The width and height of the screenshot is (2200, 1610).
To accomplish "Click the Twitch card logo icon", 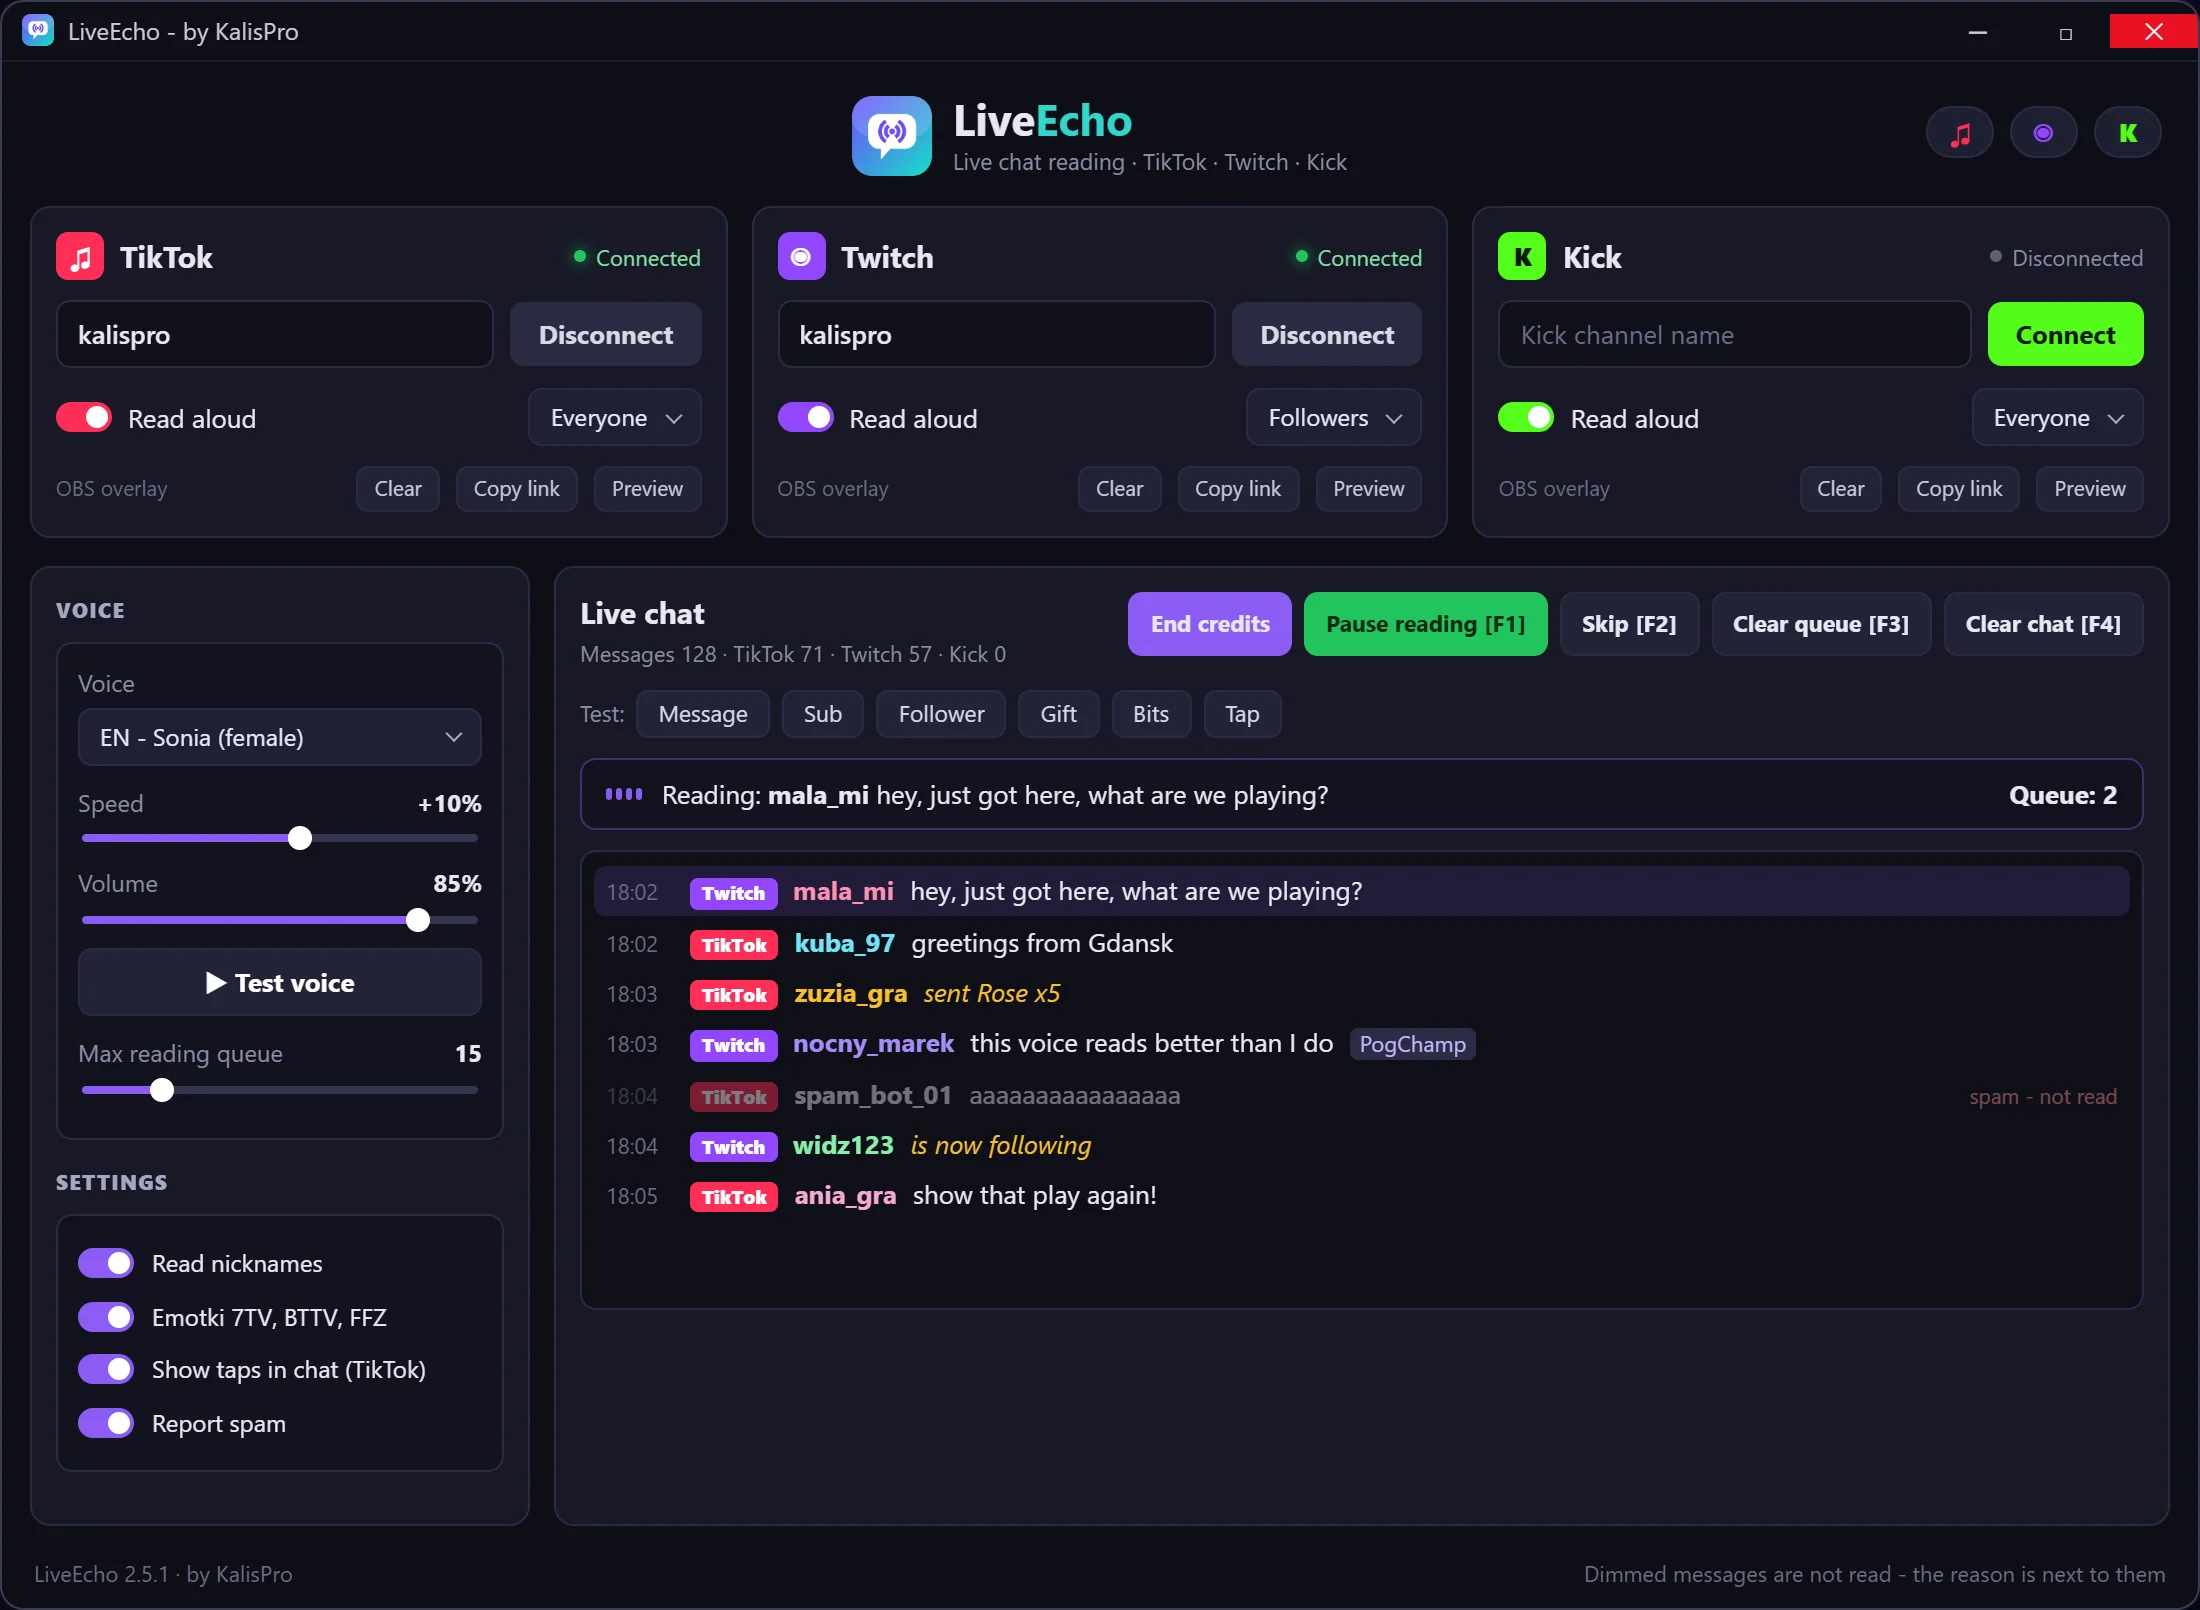I will [801, 257].
